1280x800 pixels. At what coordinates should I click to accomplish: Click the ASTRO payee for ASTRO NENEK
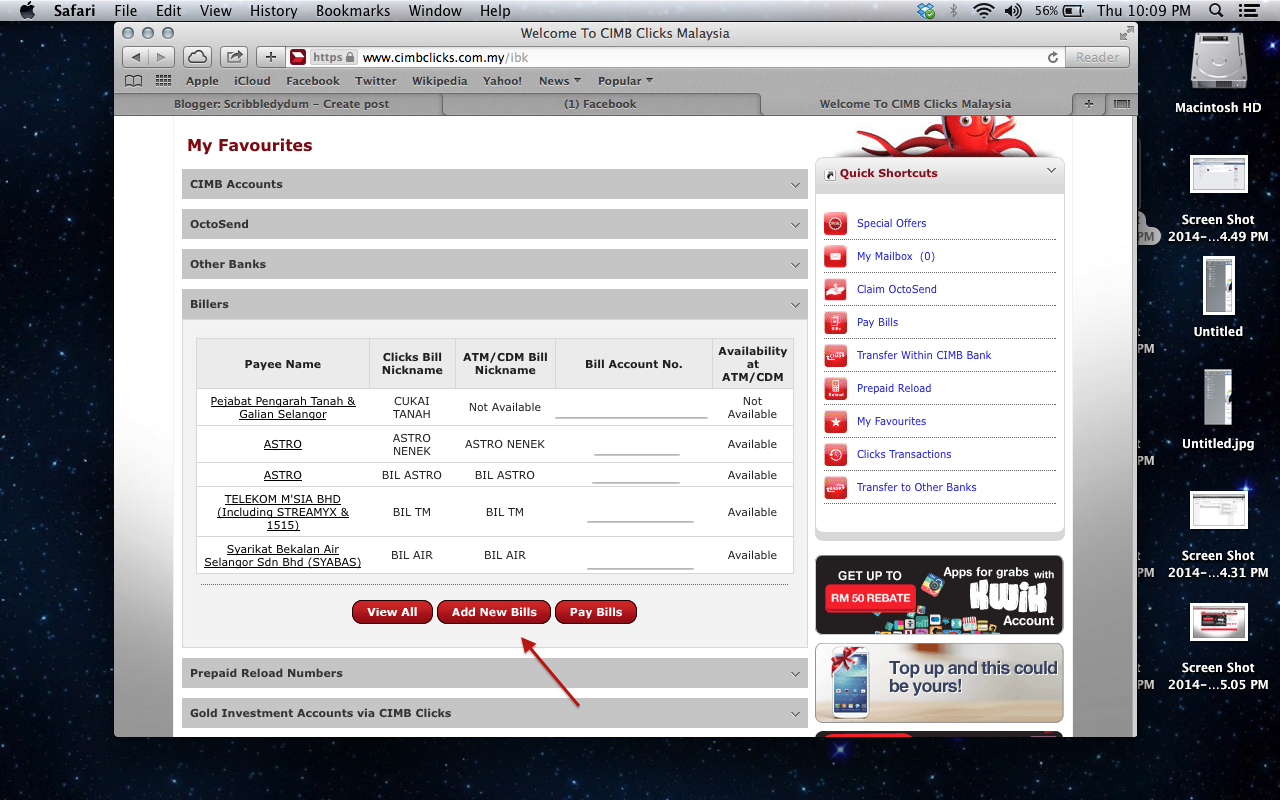click(283, 444)
